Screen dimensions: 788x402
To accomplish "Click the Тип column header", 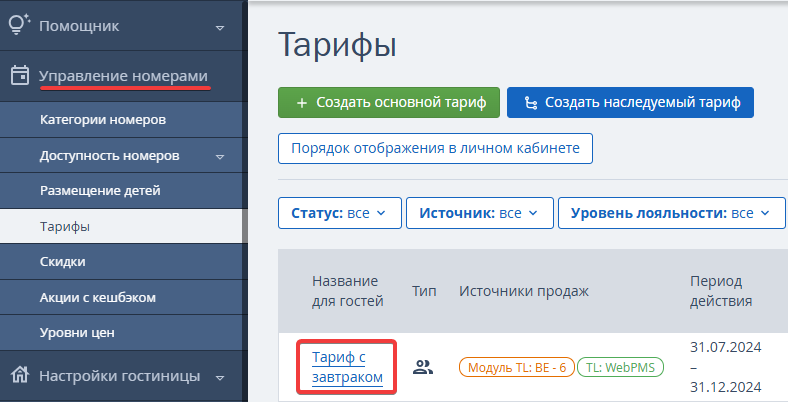I will [x=424, y=291].
